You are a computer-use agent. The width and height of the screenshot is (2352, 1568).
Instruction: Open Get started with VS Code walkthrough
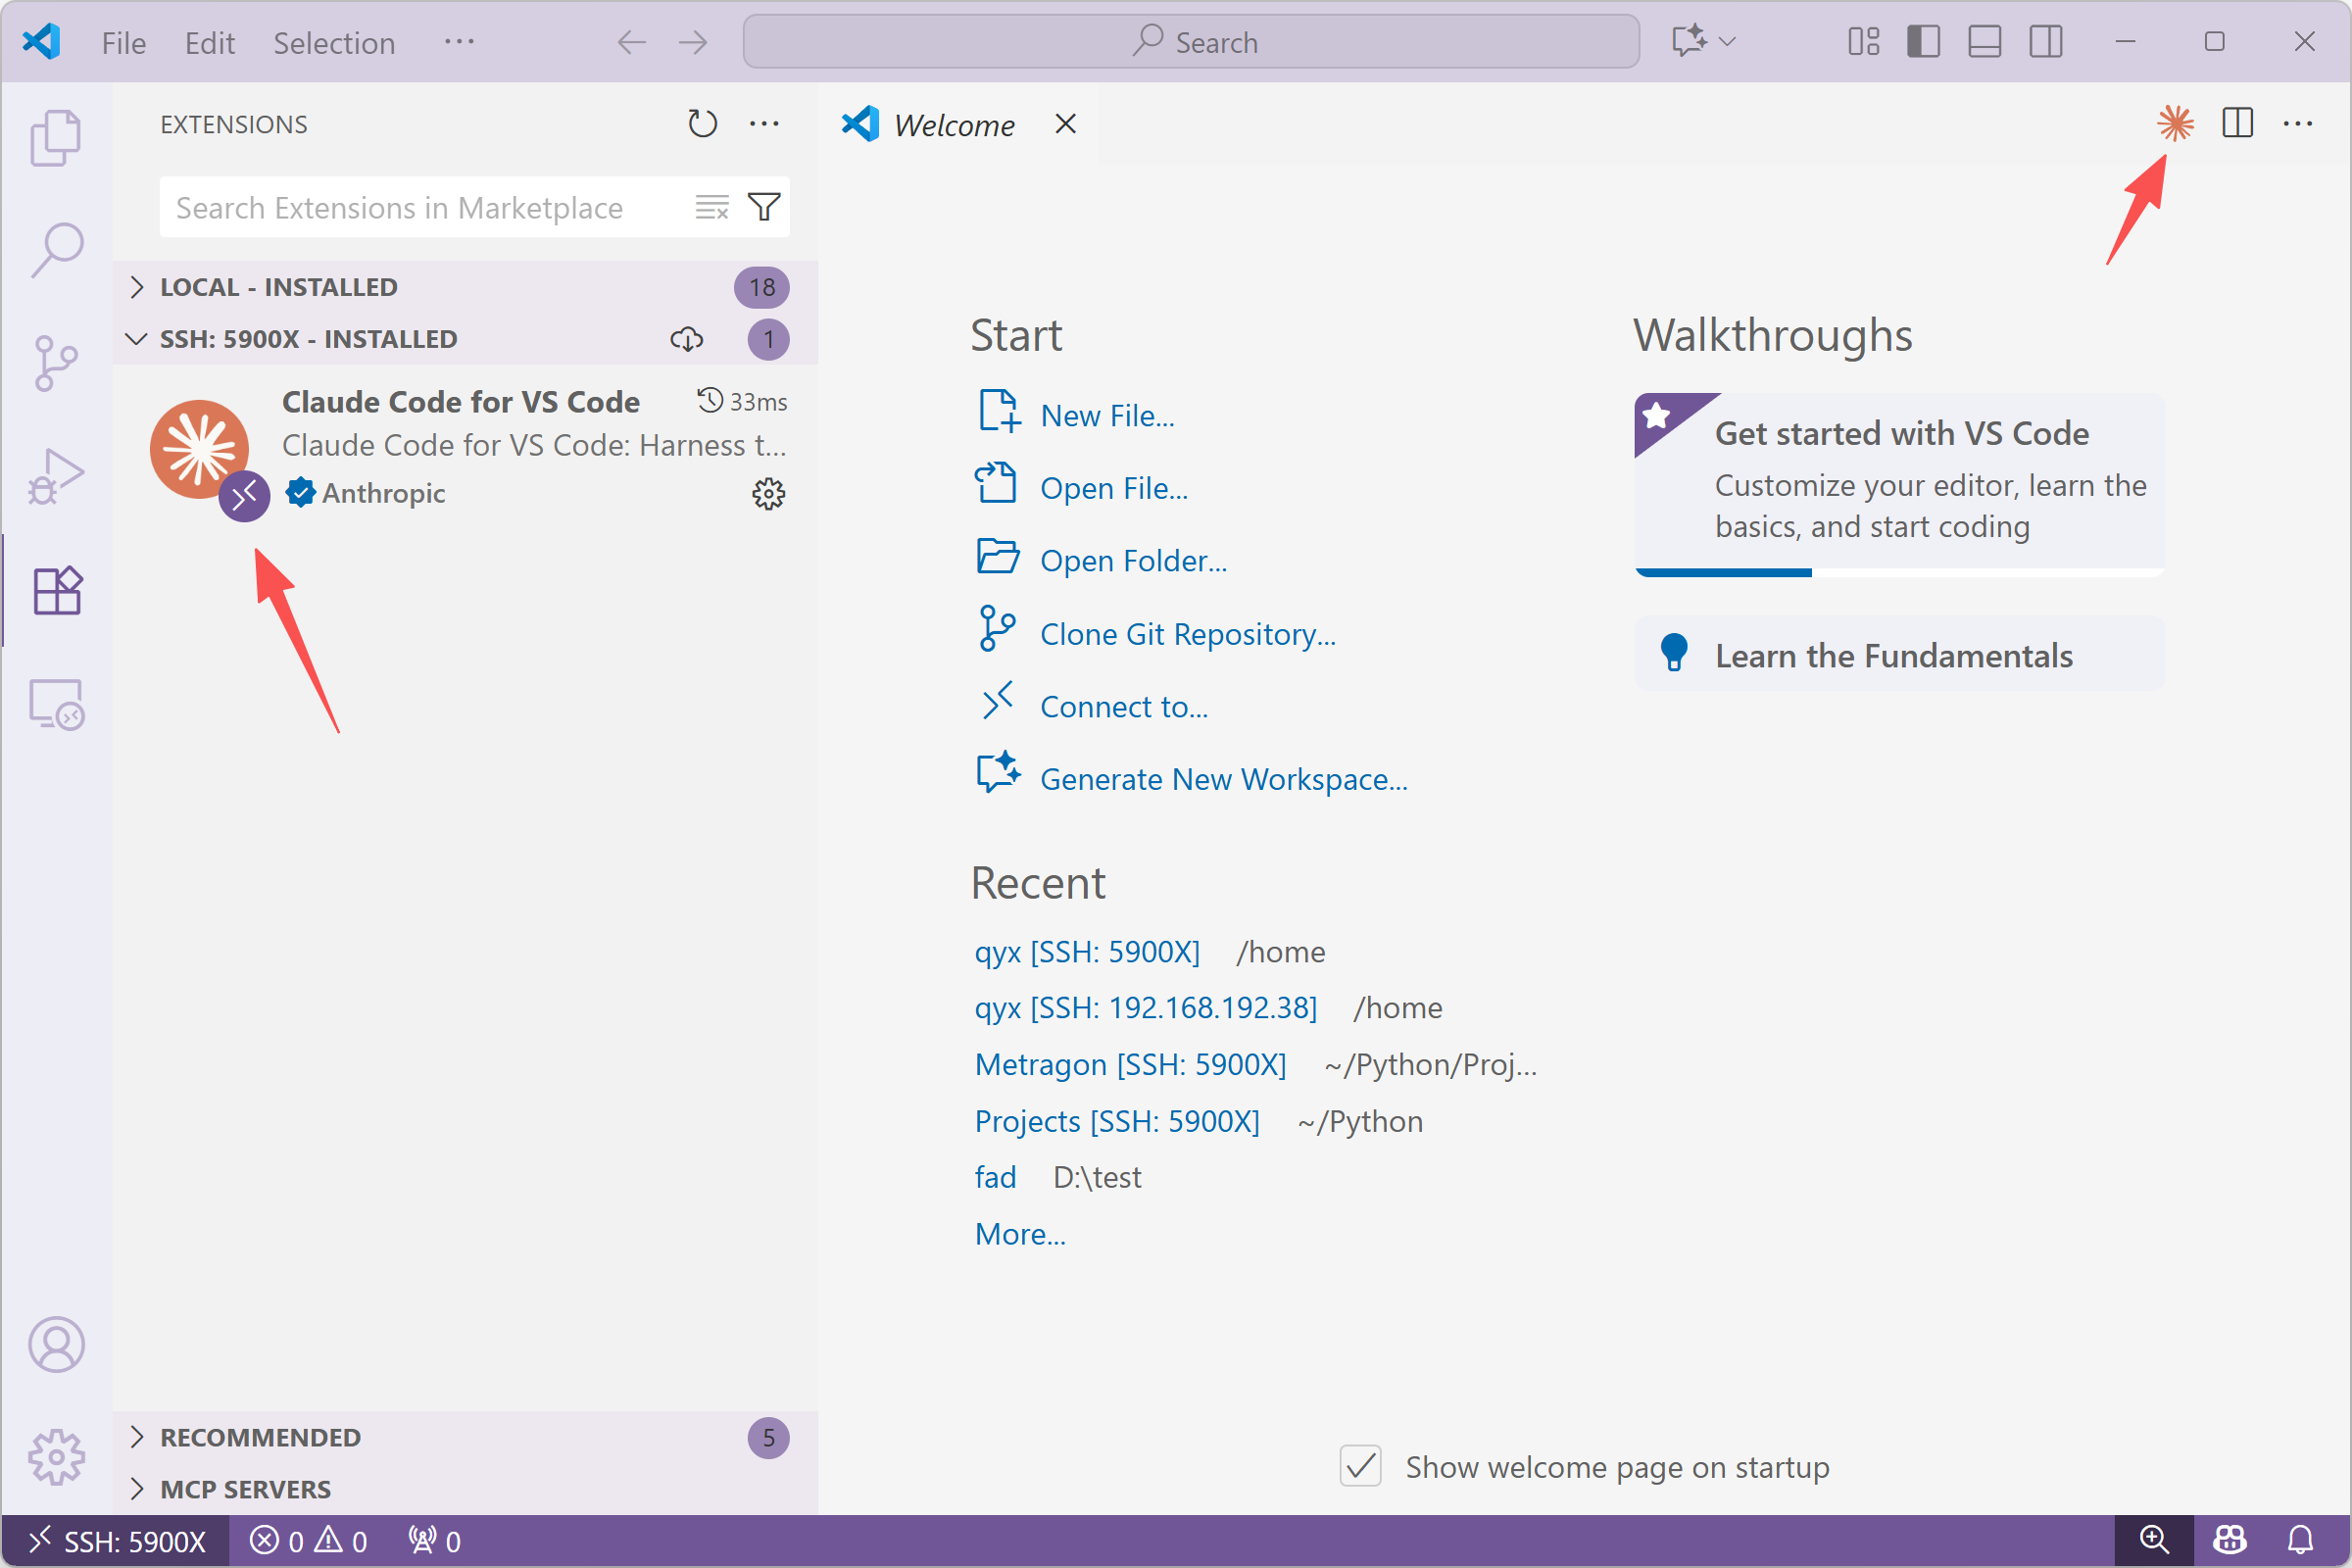coord(1899,484)
